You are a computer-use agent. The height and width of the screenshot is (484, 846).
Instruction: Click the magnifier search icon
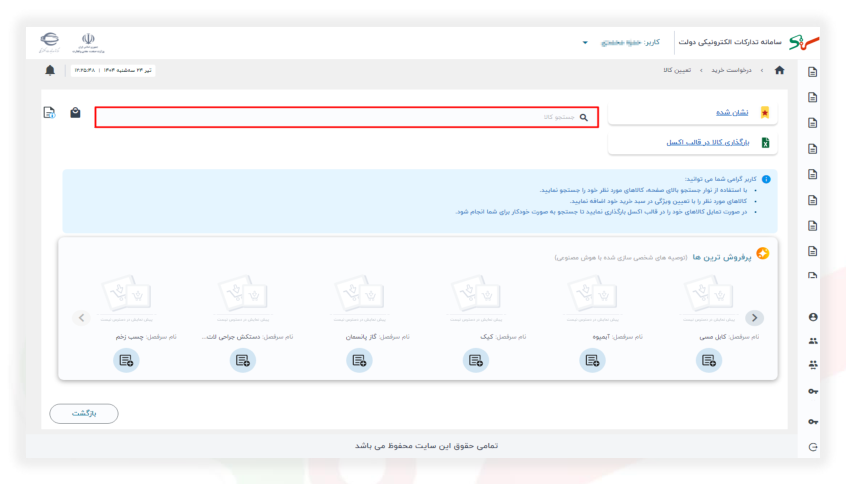coord(584,117)
